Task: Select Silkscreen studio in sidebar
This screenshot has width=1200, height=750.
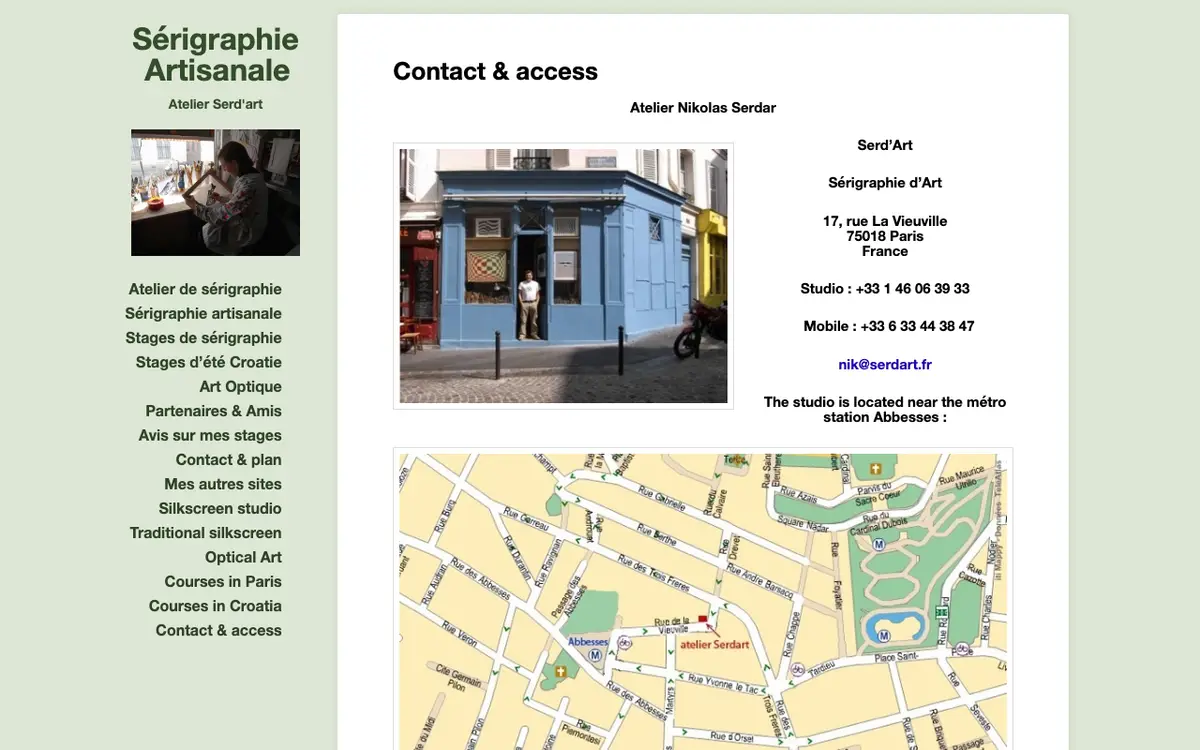Action: pyautogui.click(x=220, y=508)
